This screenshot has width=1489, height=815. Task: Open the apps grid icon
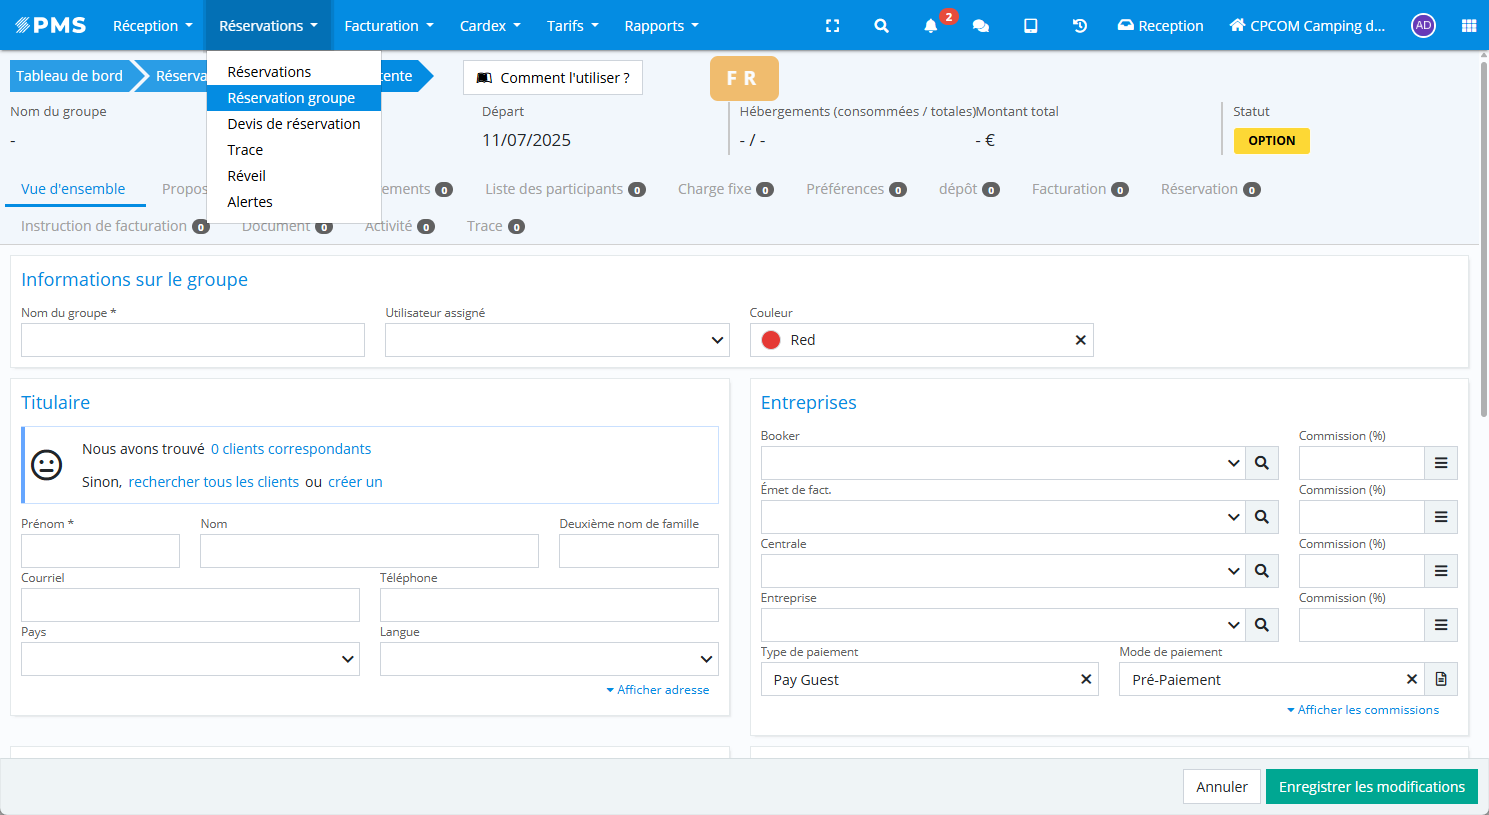pos(1468,26)
